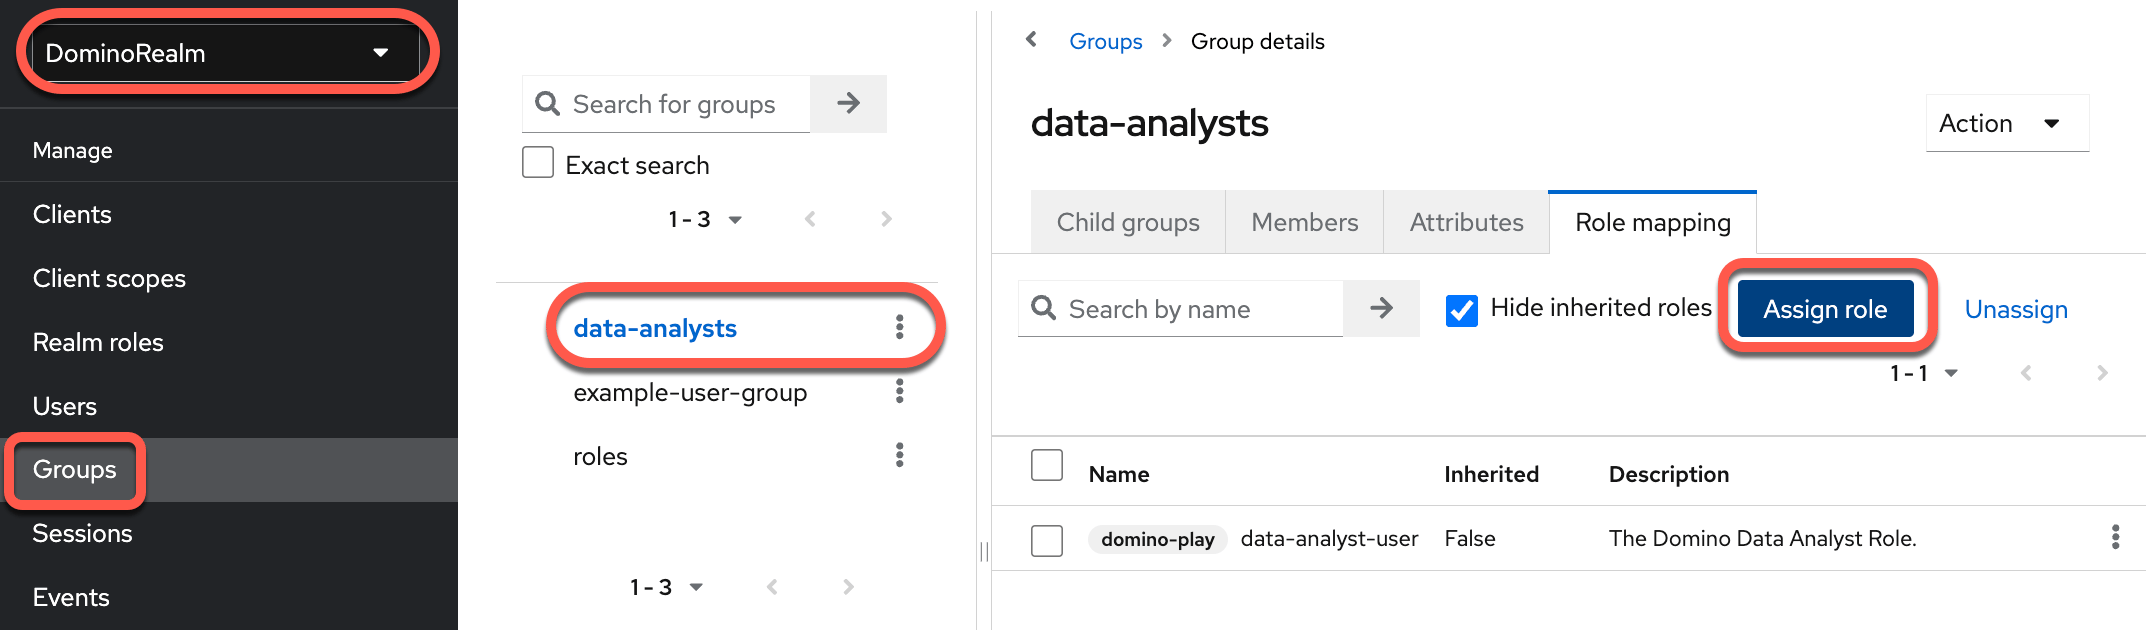2146x630 pixels.
Task: Click the Manage section header
Action: pyautogui.click(x=72, y=150)
